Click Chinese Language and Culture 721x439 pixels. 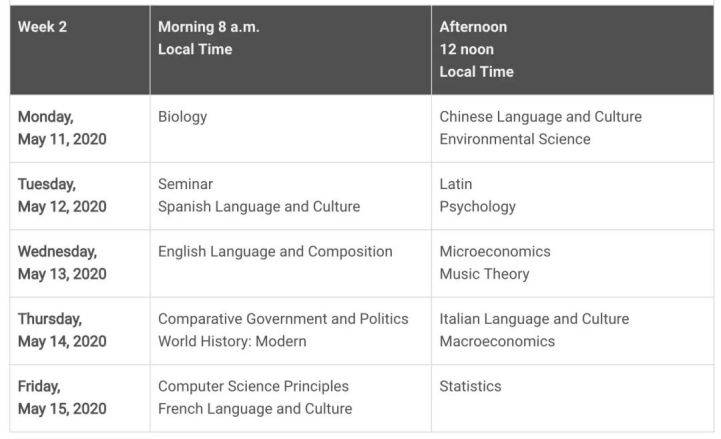[x=540, y=117]
